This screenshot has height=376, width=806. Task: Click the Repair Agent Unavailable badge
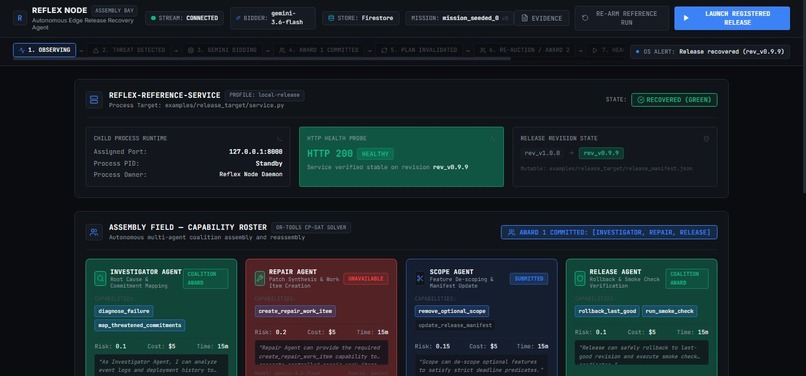point(365,278)
